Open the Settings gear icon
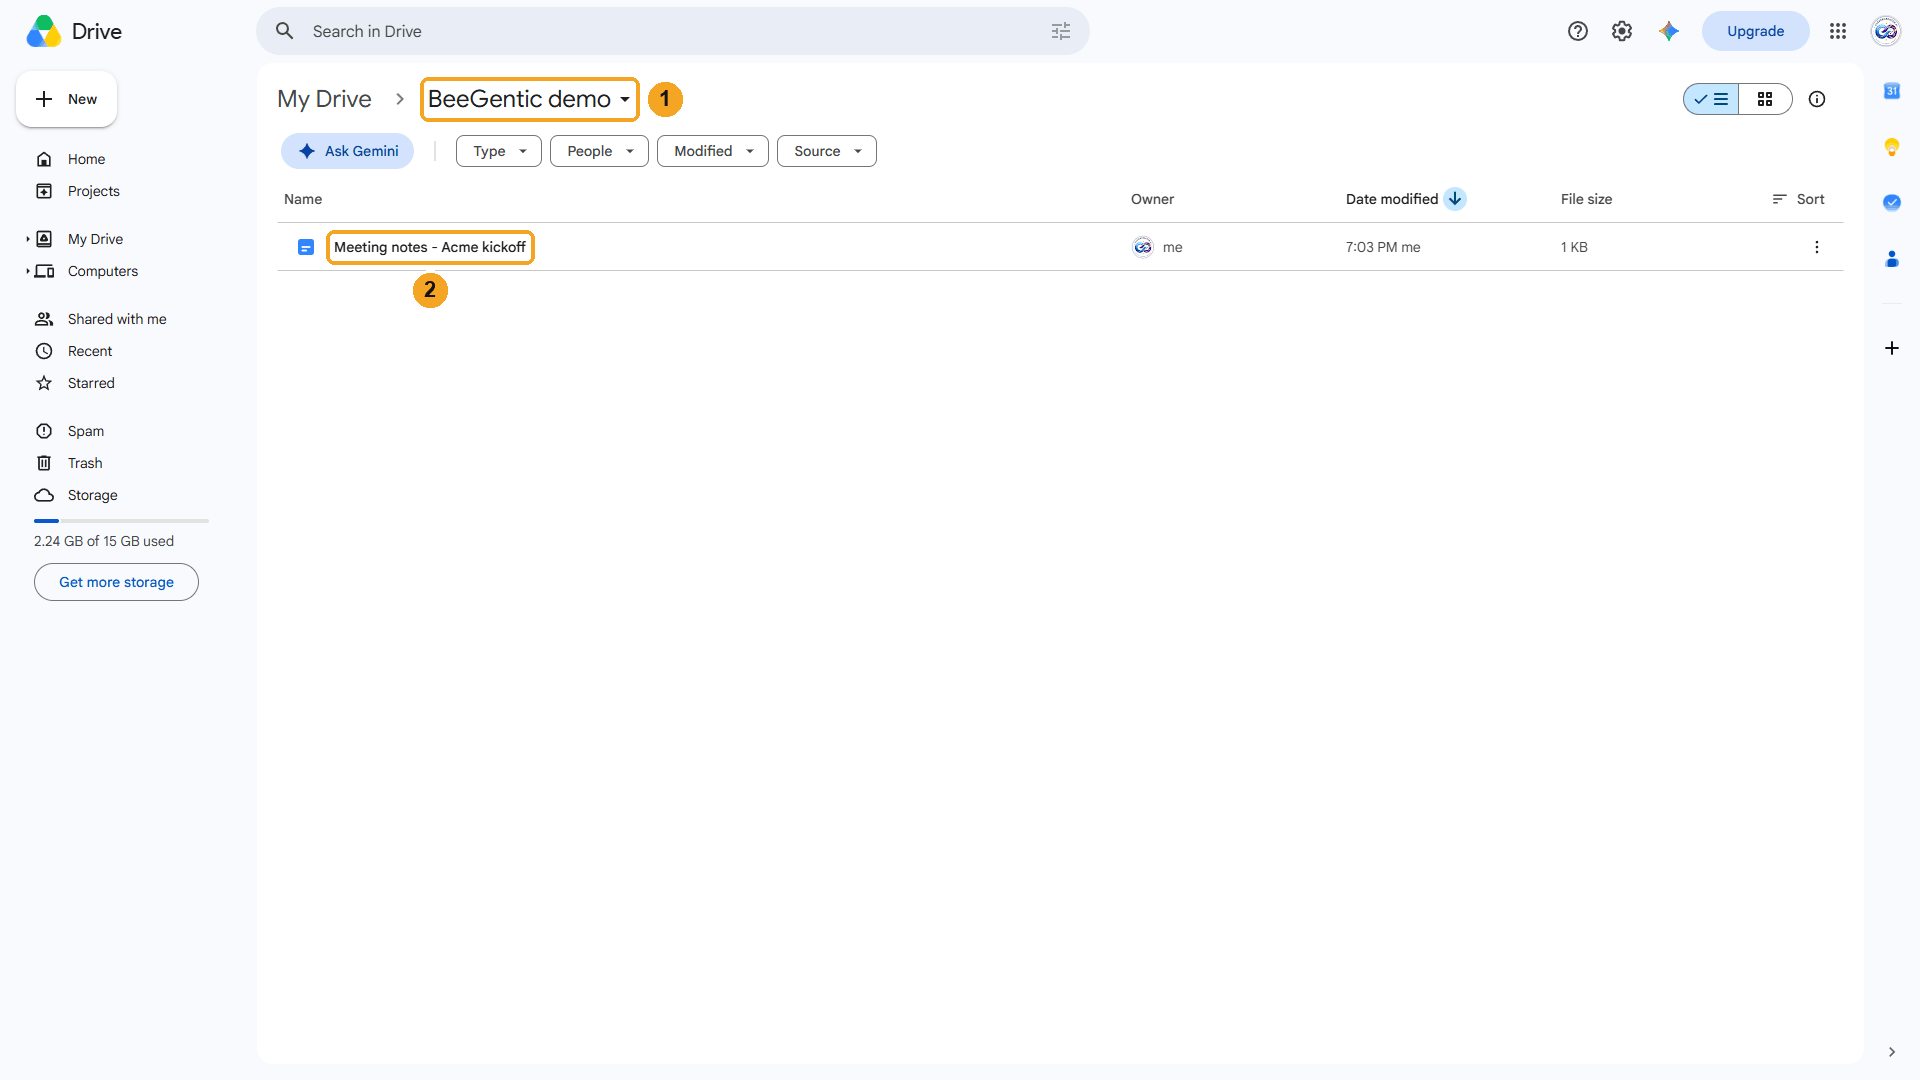 click(x=1622, y=31)
